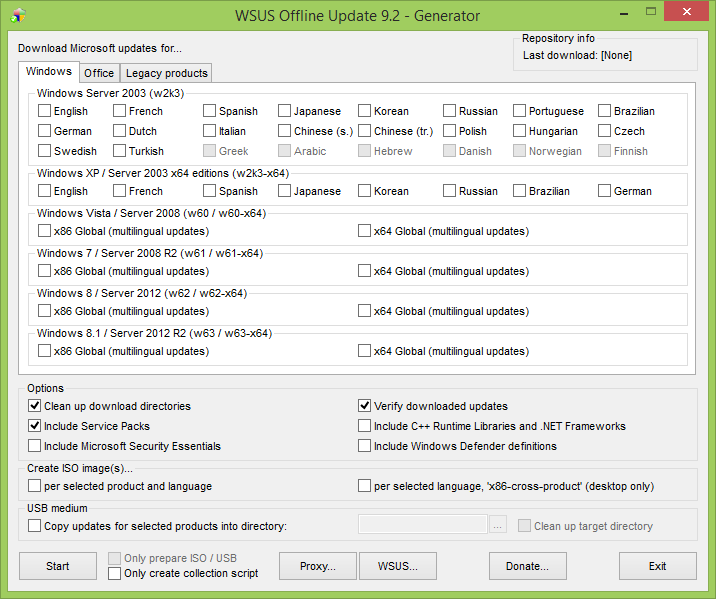This screenshot has width=716, height=599.
Task: Enable Include Microsoft Security Essentials
Action: click(x=36, y=446)
